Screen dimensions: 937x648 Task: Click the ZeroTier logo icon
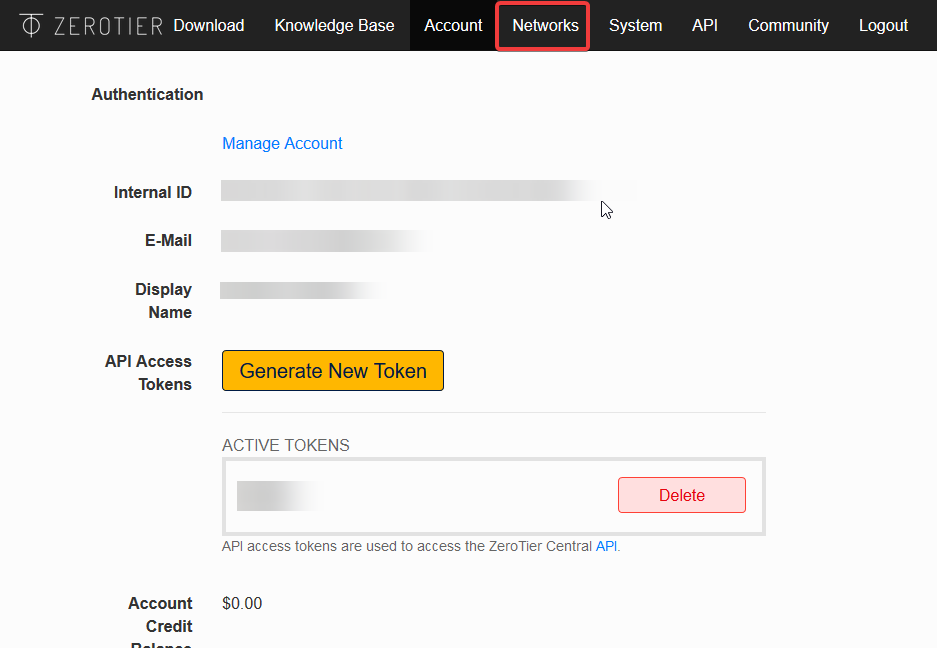coord(30,25)
